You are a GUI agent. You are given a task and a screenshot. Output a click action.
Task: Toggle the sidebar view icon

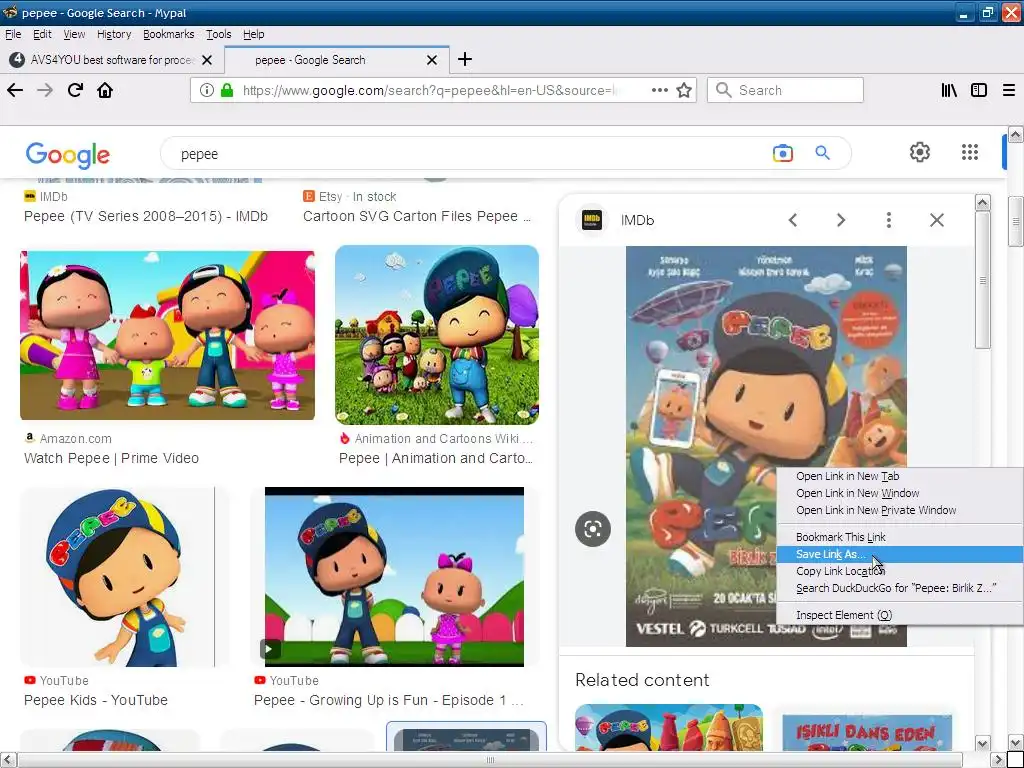(x=978, y=90)
